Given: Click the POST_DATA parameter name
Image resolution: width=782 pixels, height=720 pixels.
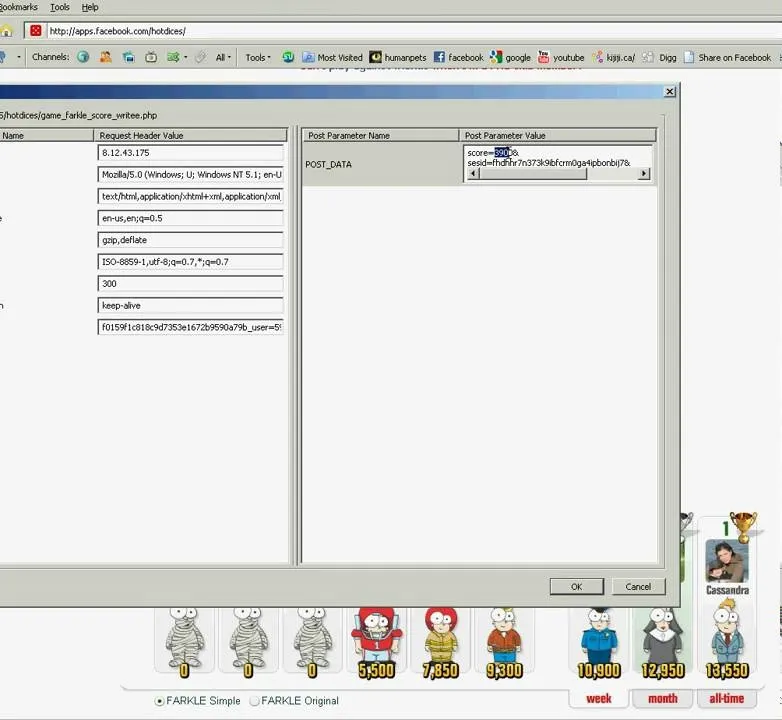Looking at the screenshot, I should click(x=328, y=165).
